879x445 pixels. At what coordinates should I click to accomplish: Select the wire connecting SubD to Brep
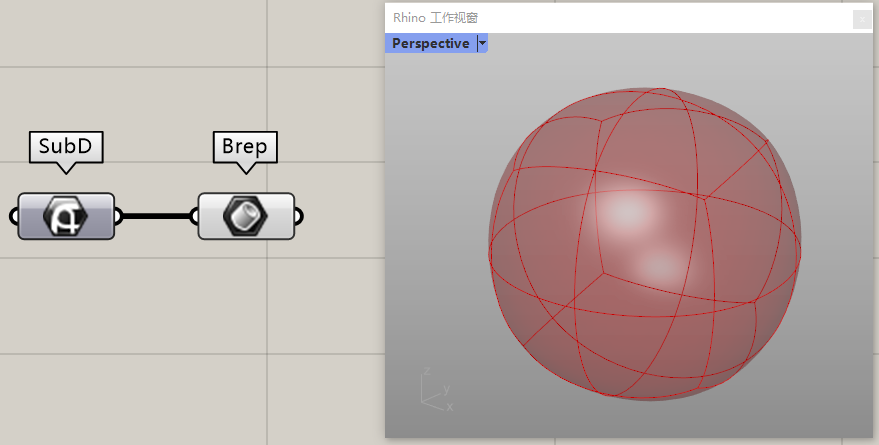(x=156, y=216)
